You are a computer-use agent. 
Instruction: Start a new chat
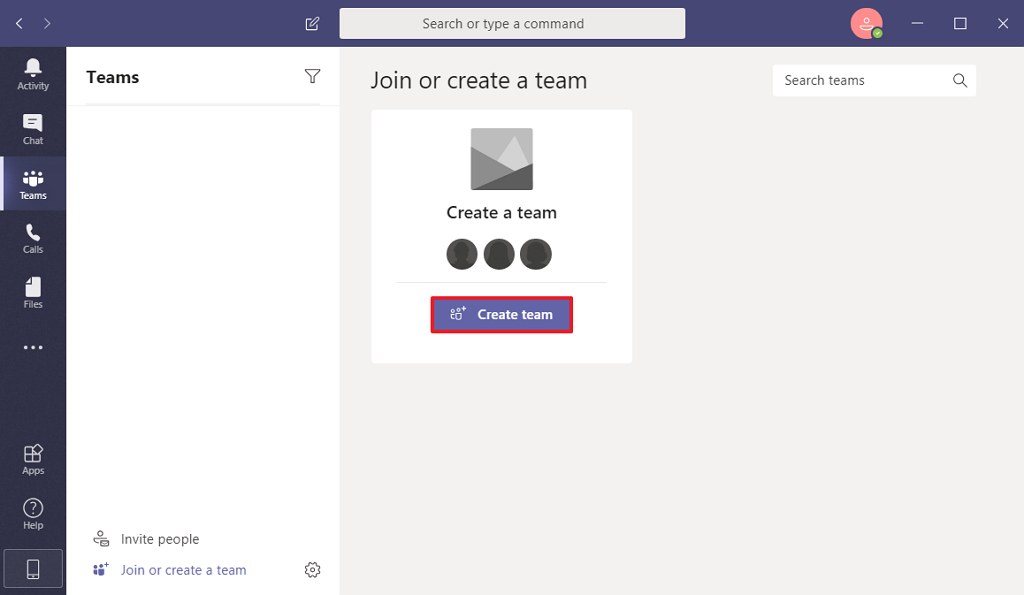tap(311, 22)
